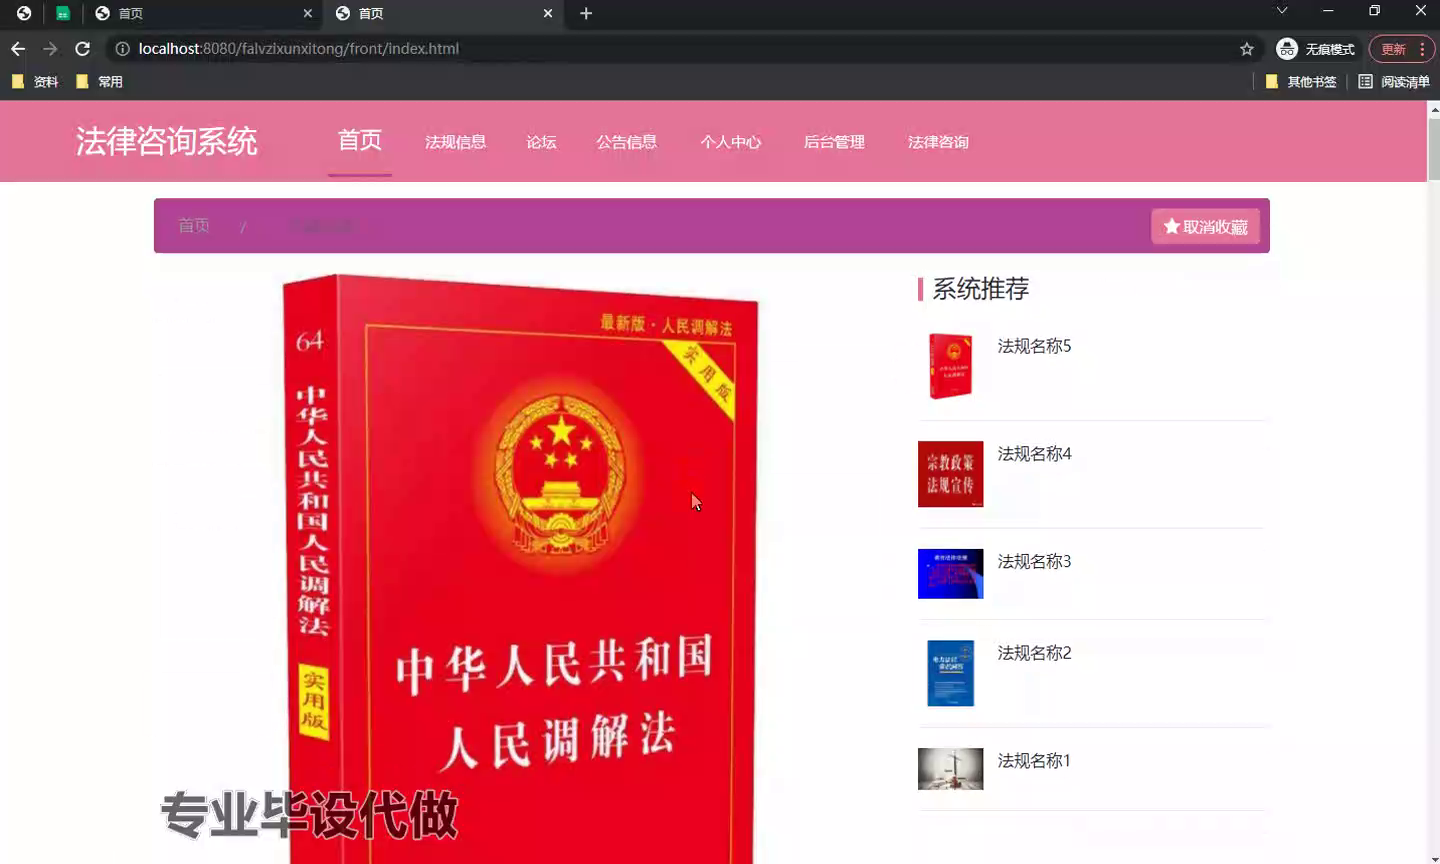Click the 法规名称1 title link
The image size is (1440, 864).
point(1034,761)
